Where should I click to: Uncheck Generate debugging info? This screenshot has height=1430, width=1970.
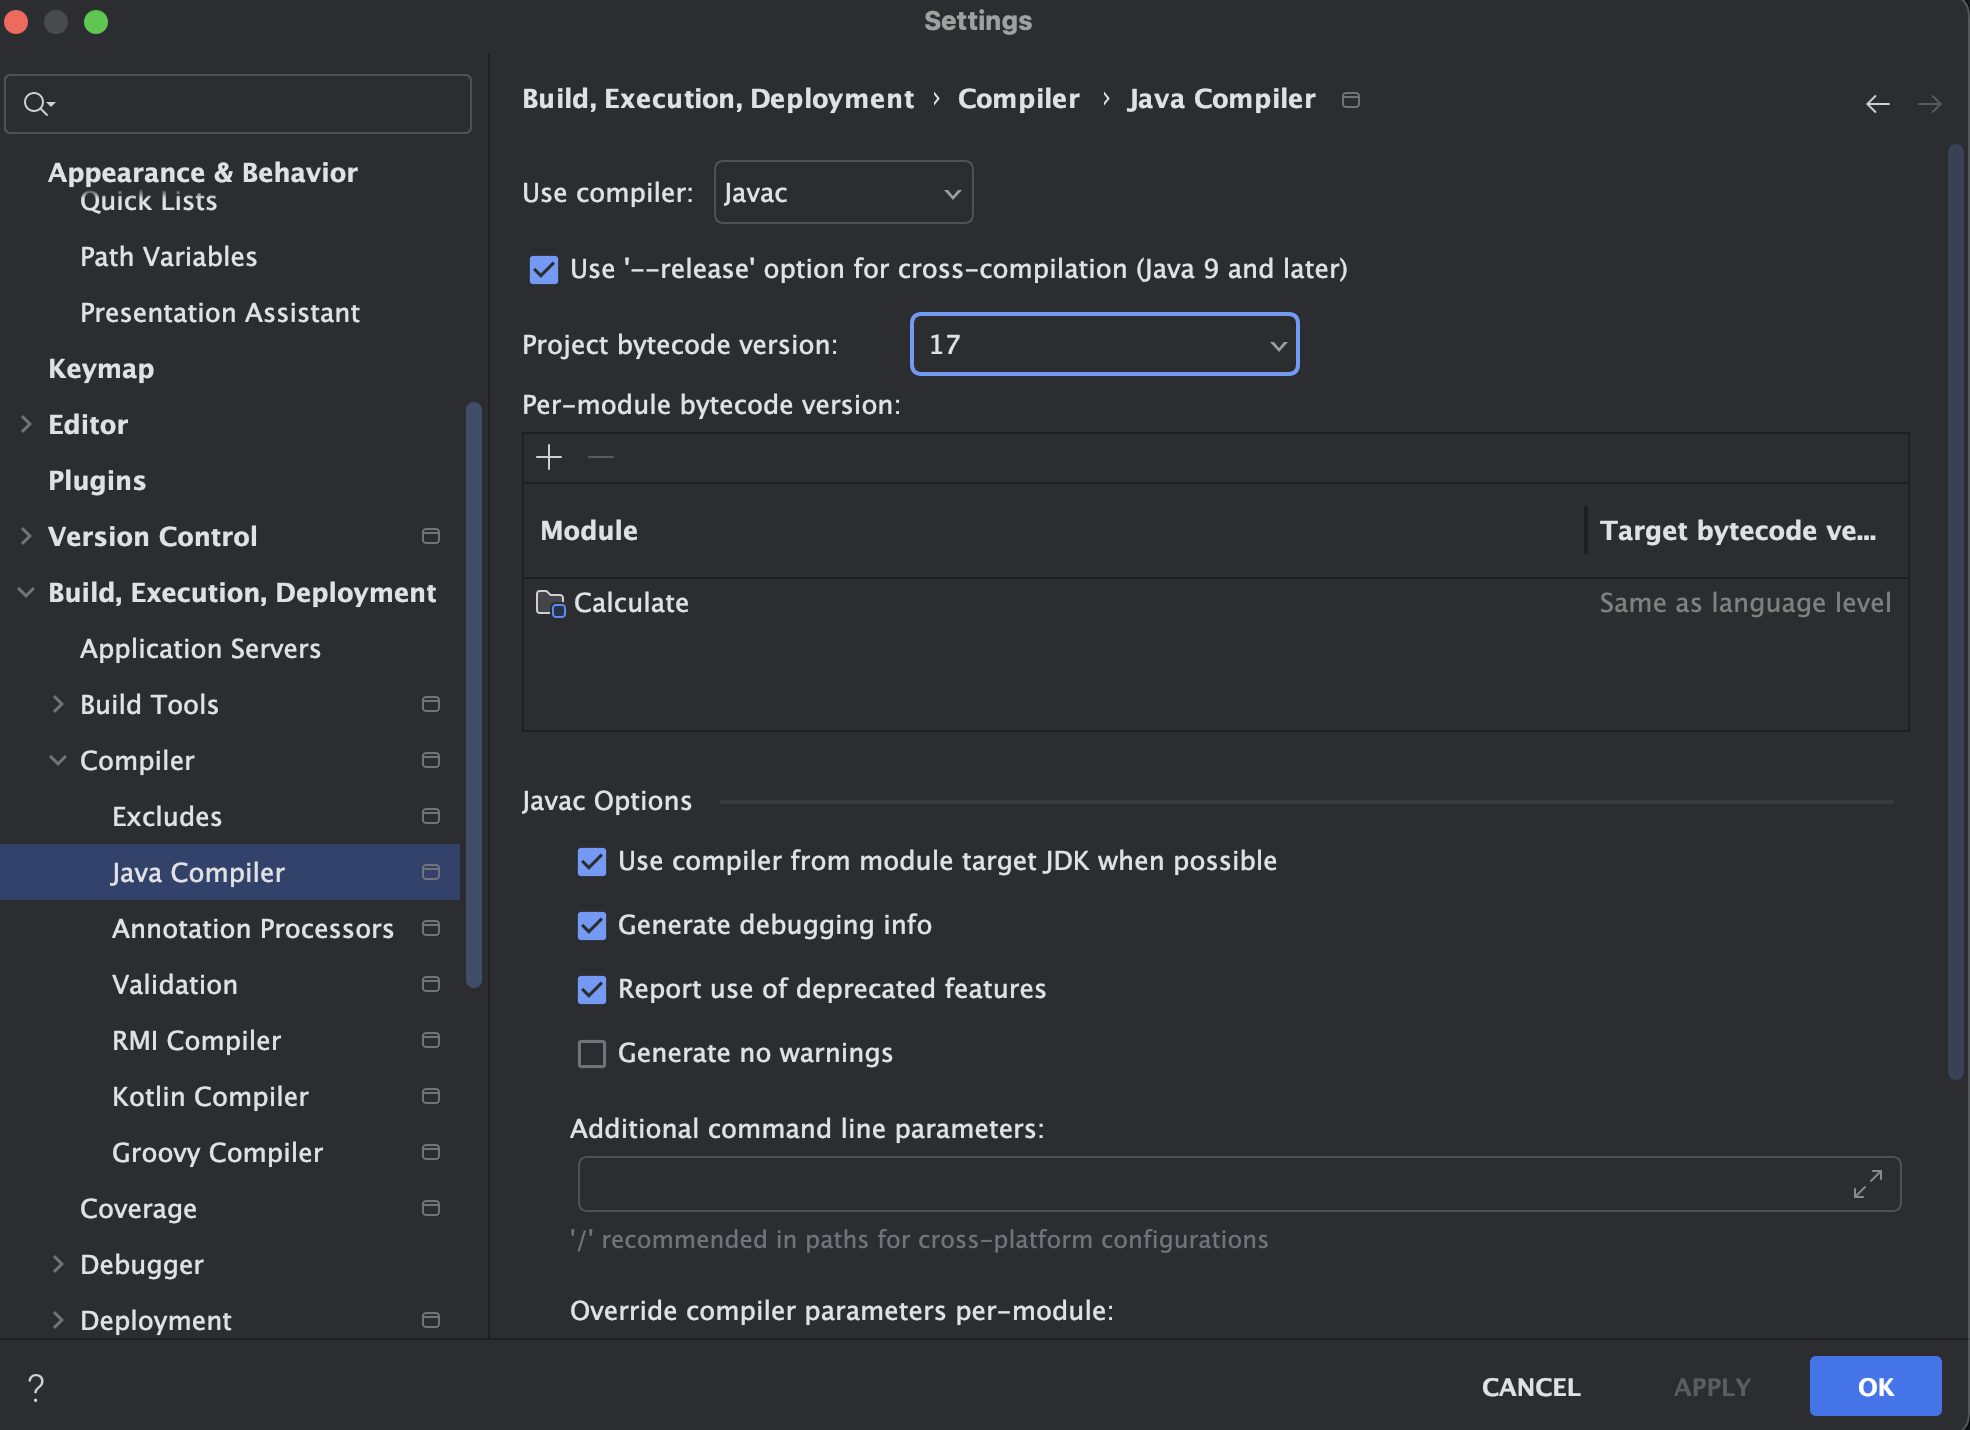[x=592, y=925]
